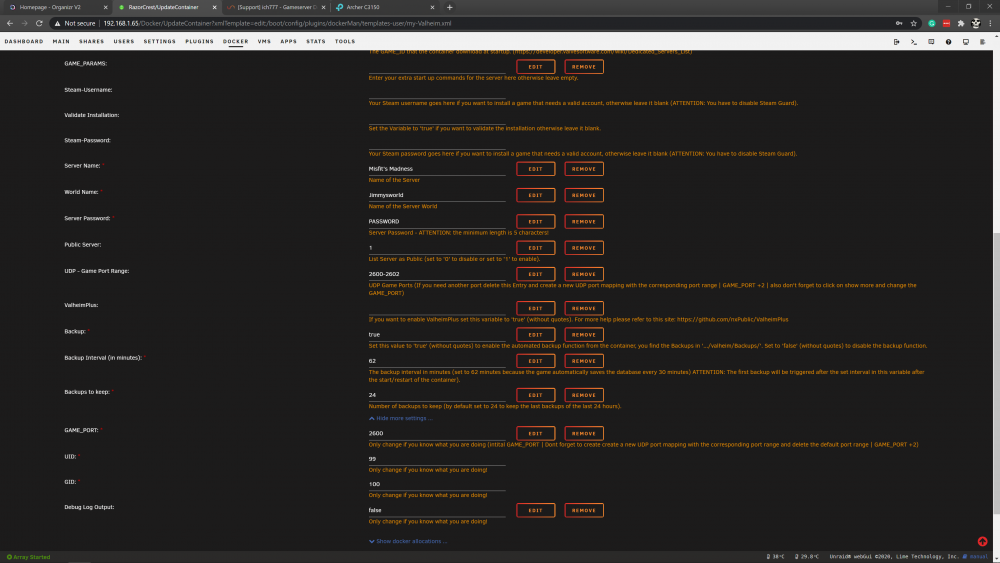Remove the Backup variable

[x=584, y=335]
